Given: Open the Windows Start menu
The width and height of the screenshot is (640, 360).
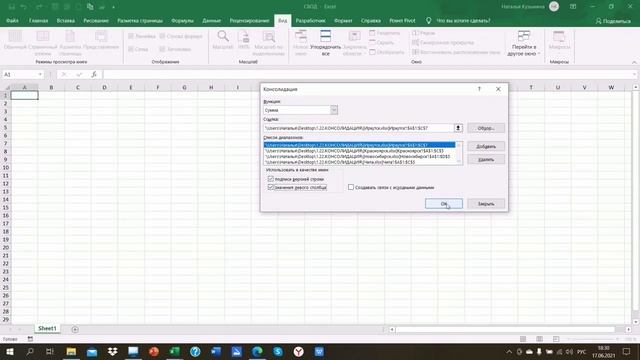Looking at the screenshot, I should click(x=9, y=351).
